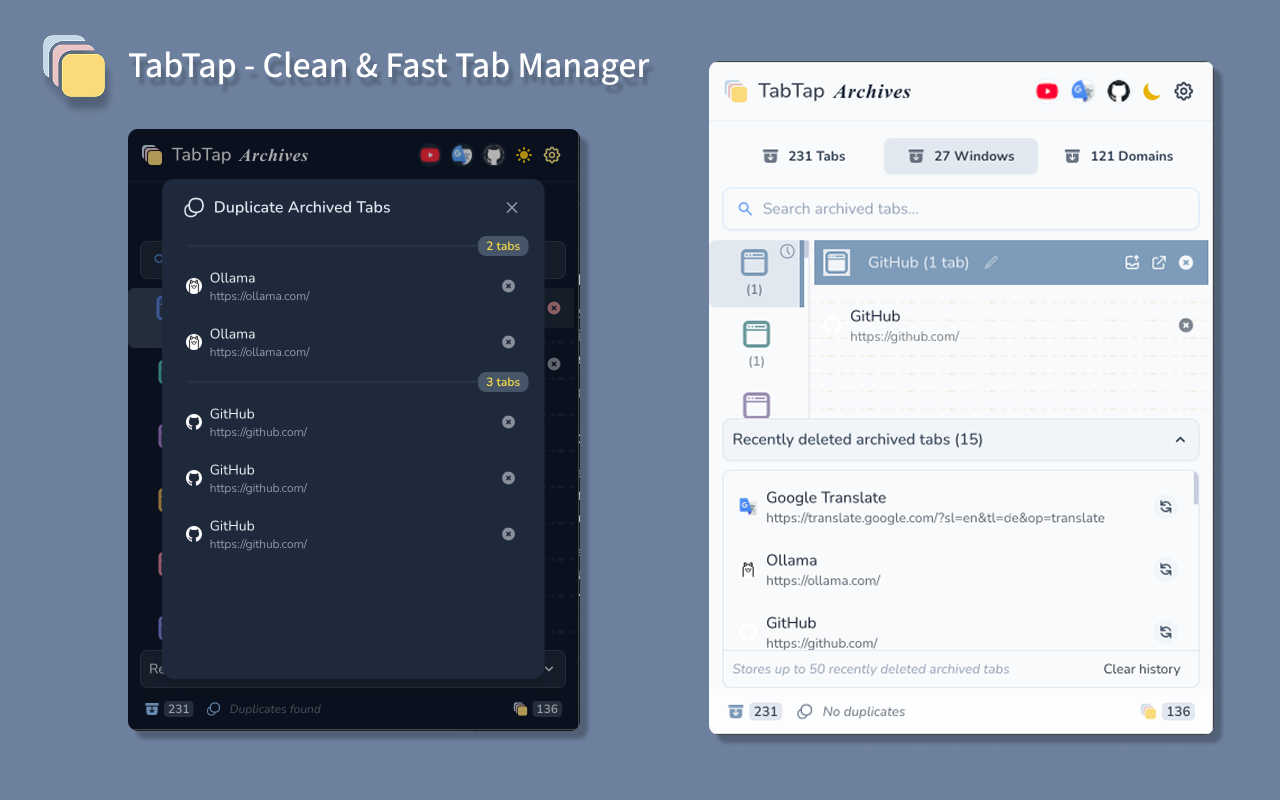Click the 'Clear history' button
This screenshot has height=800, width=1280.
click(1142, 669)
